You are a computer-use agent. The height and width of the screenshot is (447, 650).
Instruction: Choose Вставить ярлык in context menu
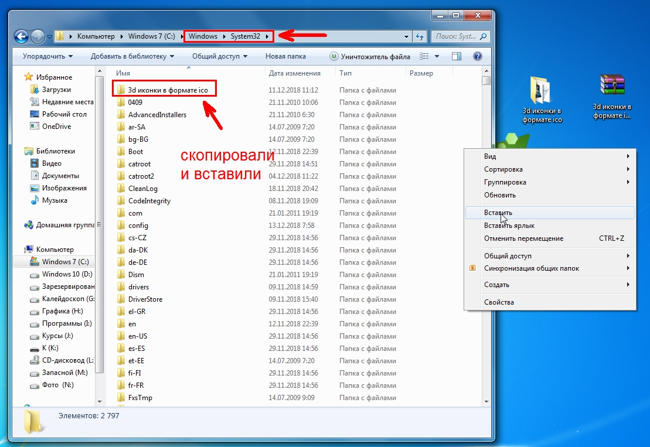tap(550, 226)
